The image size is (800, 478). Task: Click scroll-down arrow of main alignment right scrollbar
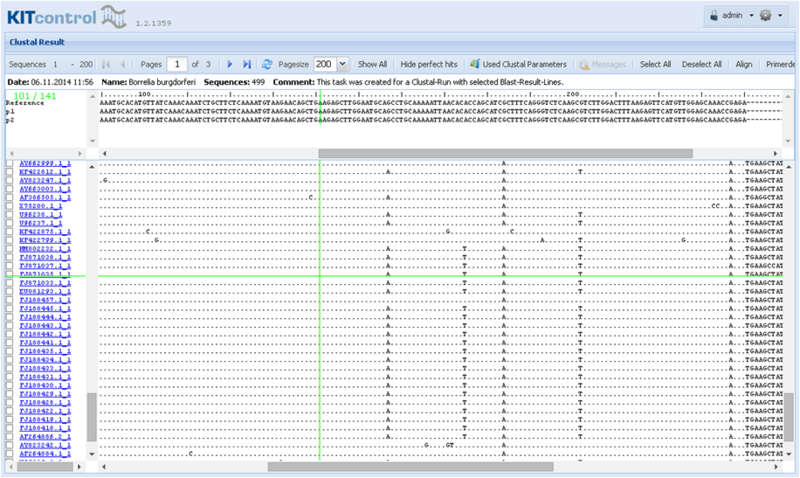[789, 454]
